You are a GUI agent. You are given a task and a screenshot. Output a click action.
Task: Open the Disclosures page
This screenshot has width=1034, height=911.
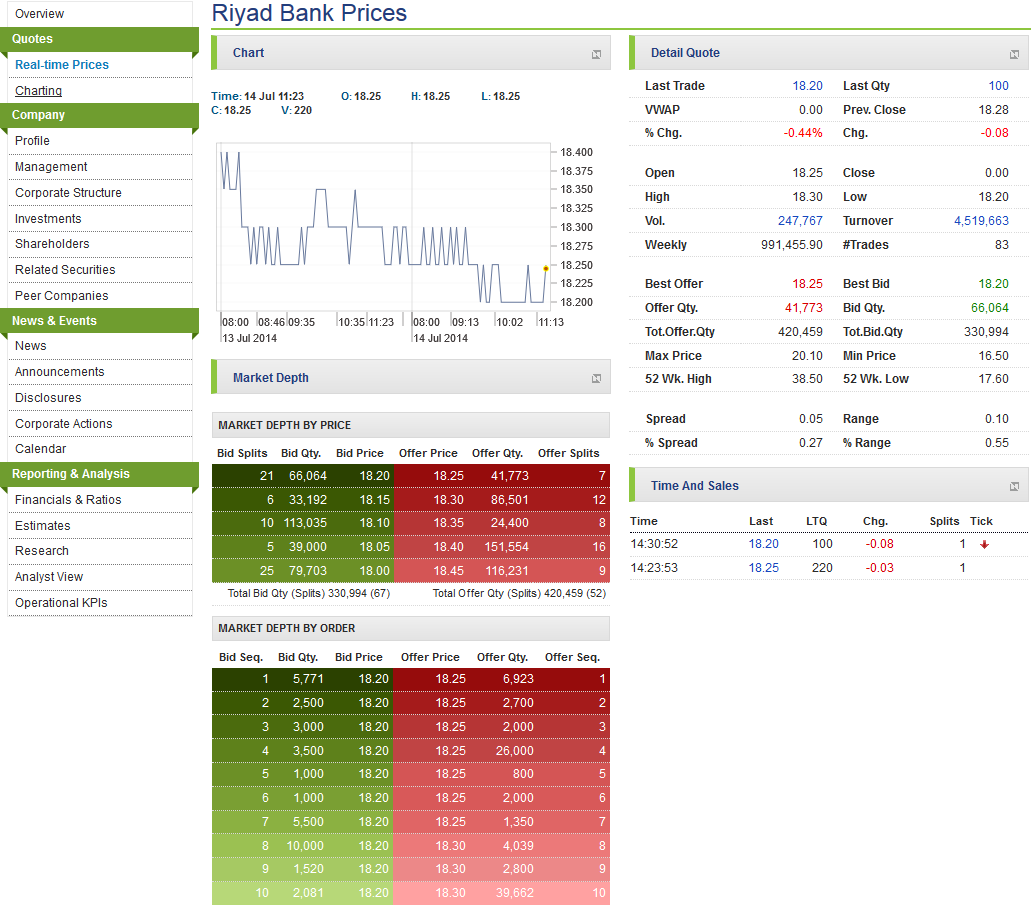click(x=48, y=398)
